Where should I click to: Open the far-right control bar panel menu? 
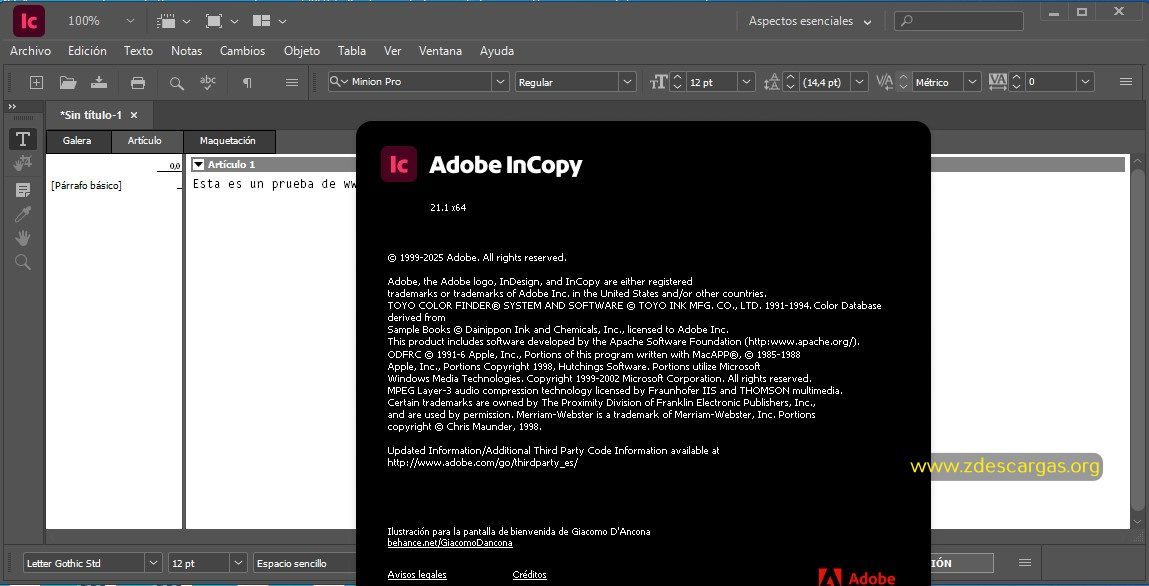[1126, 82]
